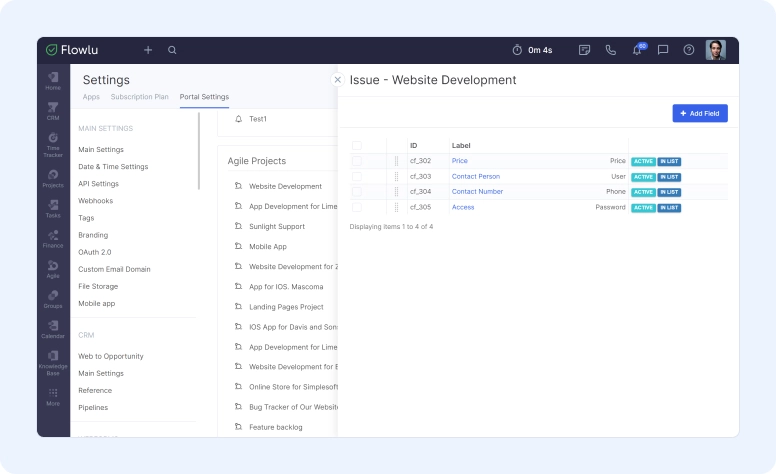This screenshot has height=474, width=776.
Task: Open Time Tracker in sidebar
Action: pos(53,145)
